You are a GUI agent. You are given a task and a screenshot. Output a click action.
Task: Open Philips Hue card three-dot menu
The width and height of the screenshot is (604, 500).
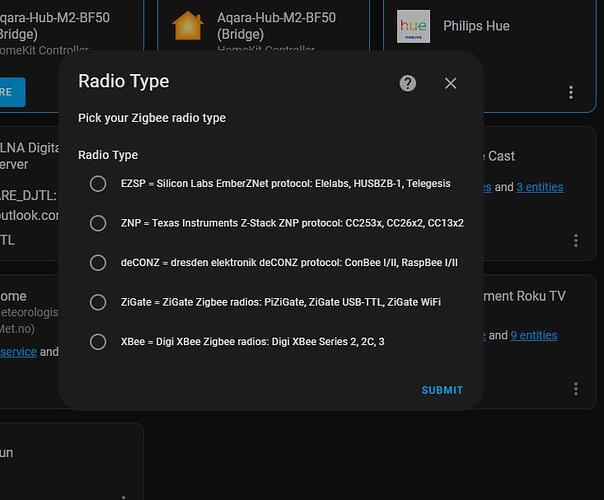pyautogui.click(x=571, y=92)
